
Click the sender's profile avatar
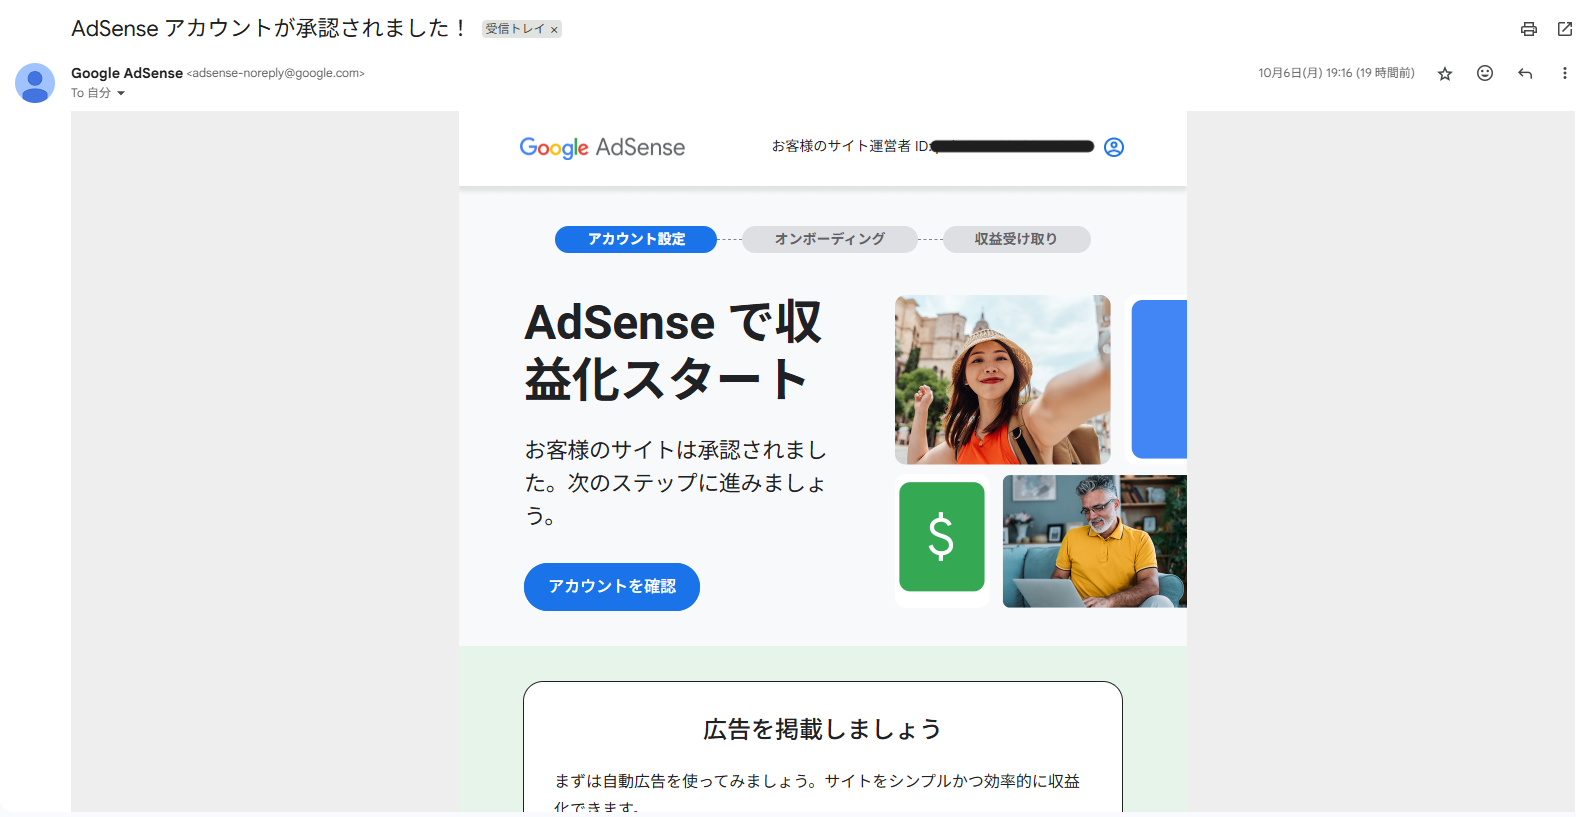click(35, 83)
